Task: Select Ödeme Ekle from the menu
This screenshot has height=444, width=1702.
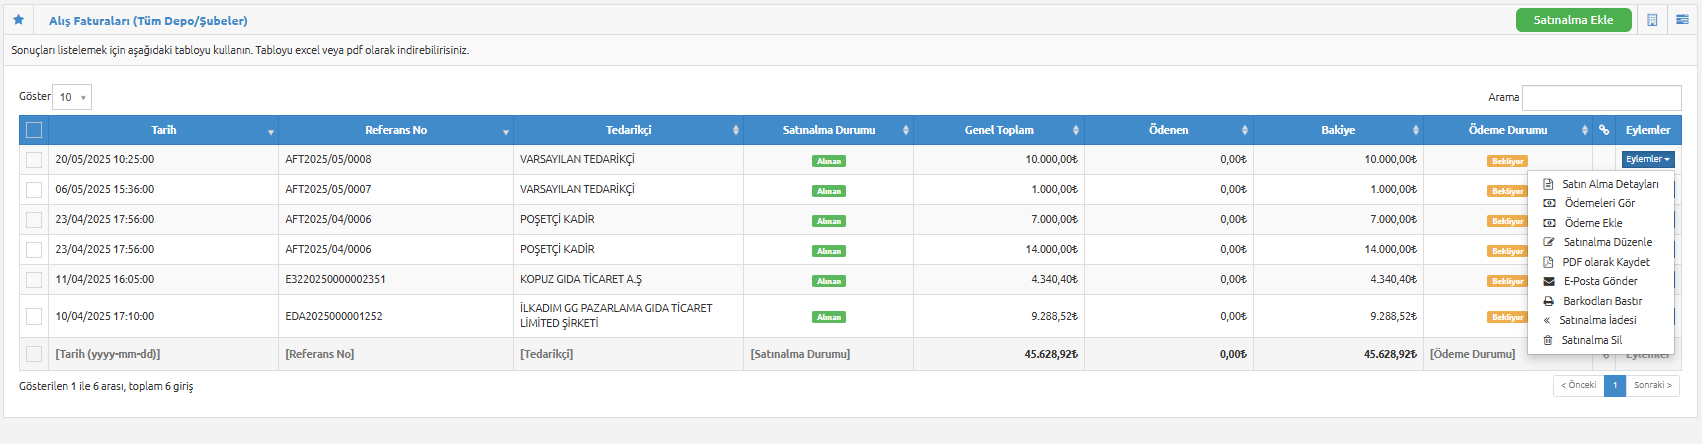Action: (1593, 223)
